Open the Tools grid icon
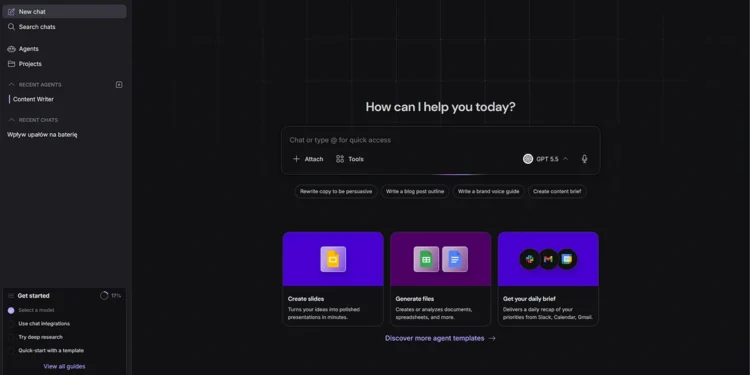This screenshot has height=375, width=750. point(340,159)
